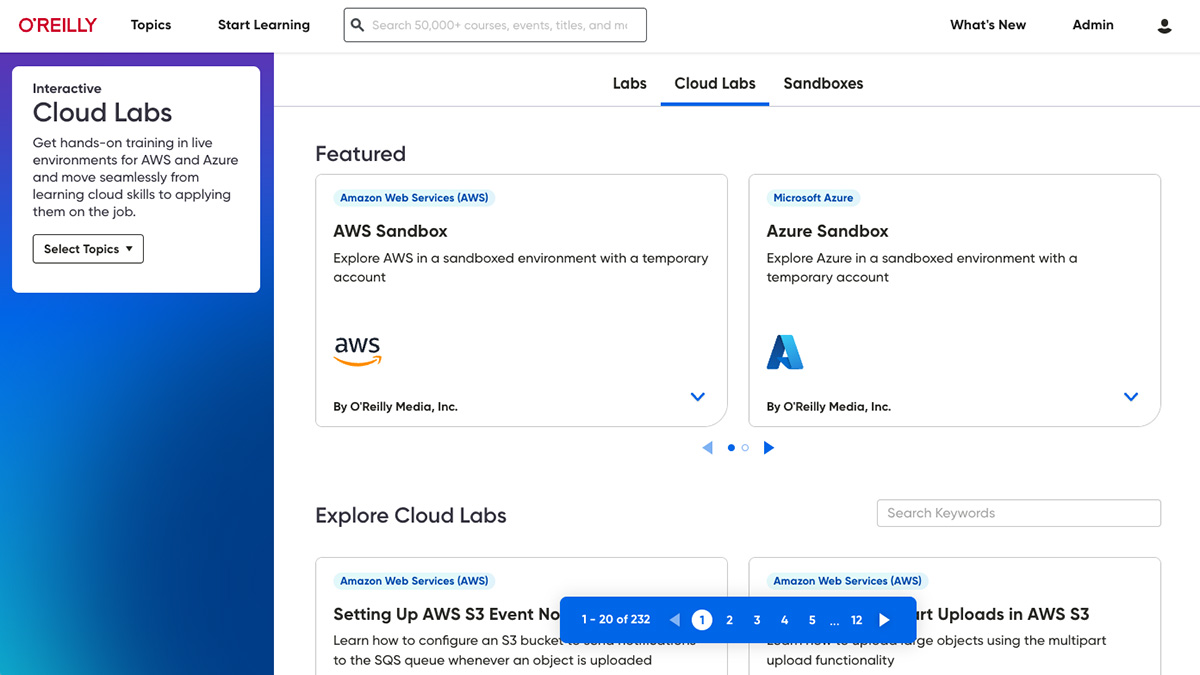The height and width of the screenshot is (675, 1200).
Task: Click Microsoft Azure tag on Azure Sandbox
Action: click(813, 198)
